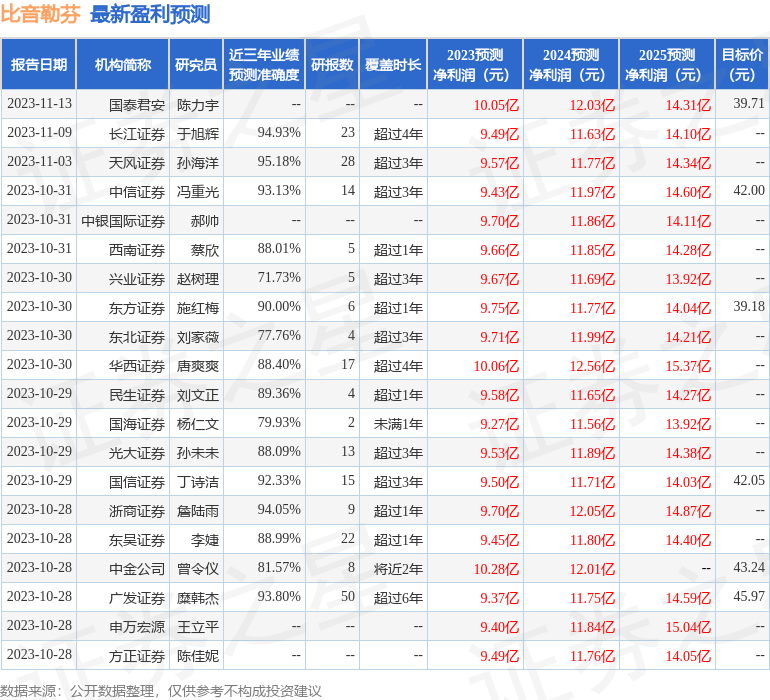Viewport: 770px width, 700px height.
Task: Click accuracy value 88.01%
Action: [279, 249]
